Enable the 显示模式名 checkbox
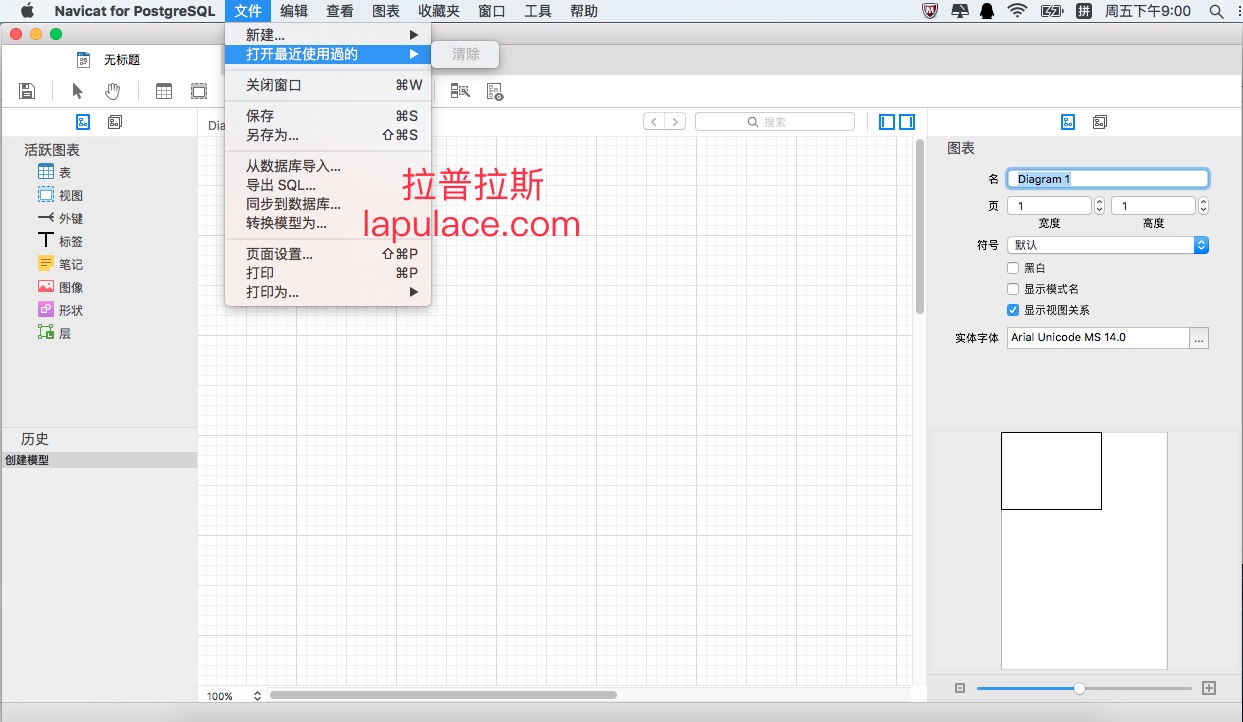Viewport: 1243px width, 722px height. click(x=1013, y=289)
